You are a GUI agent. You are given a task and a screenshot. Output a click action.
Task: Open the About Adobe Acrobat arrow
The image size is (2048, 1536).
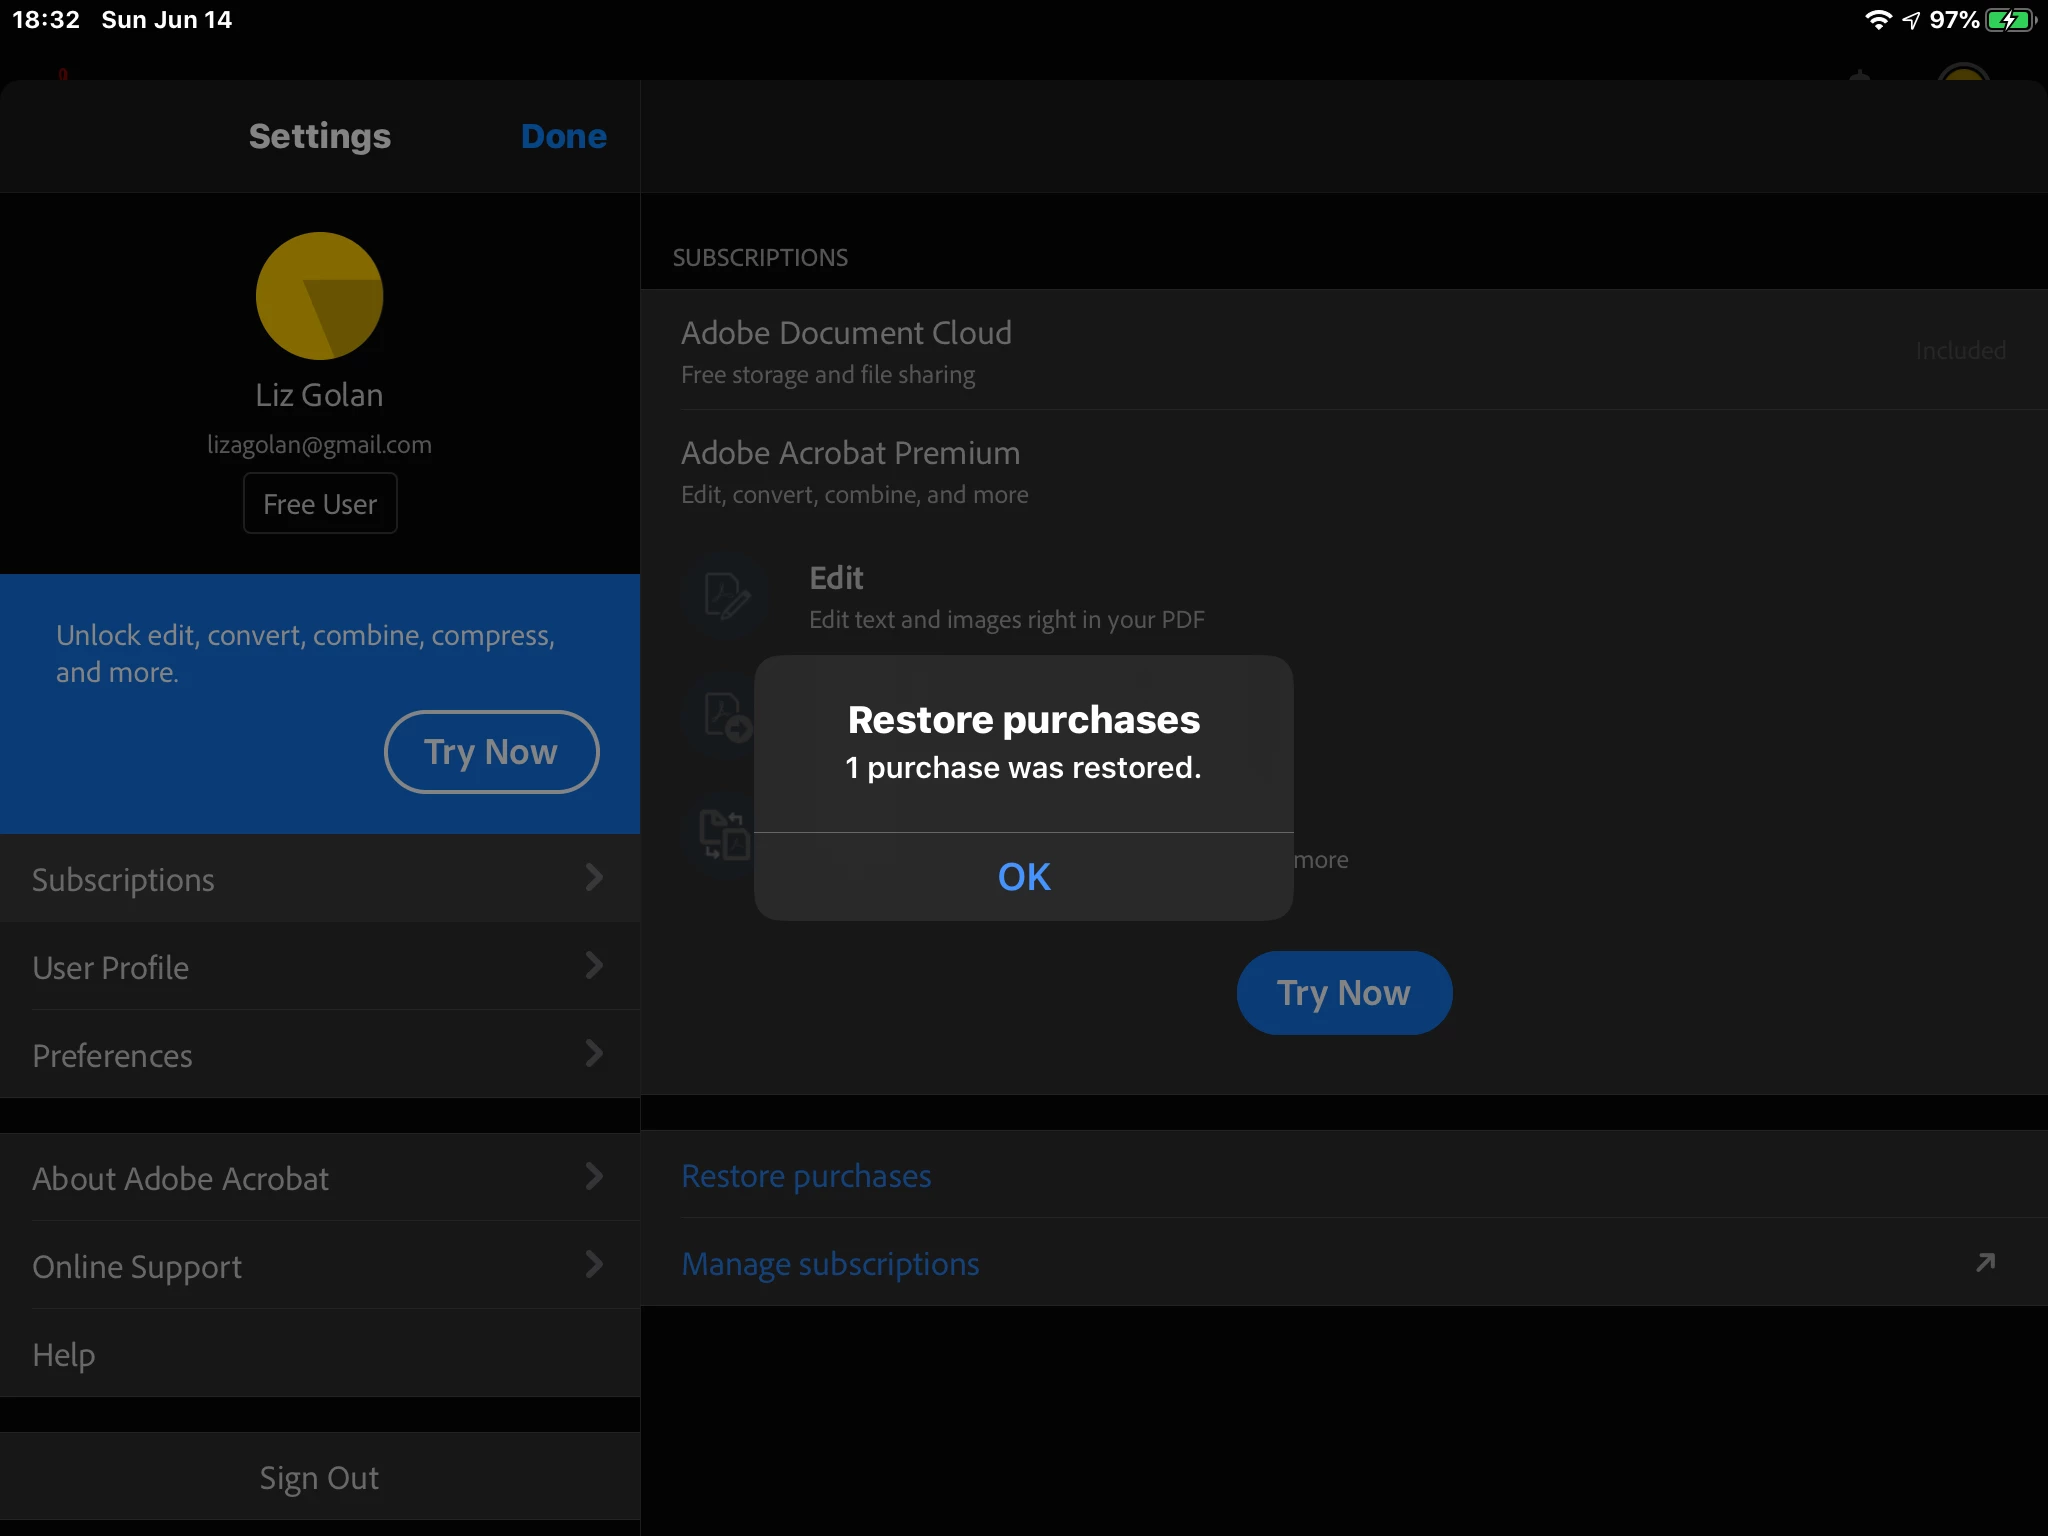coord(594,1177)
